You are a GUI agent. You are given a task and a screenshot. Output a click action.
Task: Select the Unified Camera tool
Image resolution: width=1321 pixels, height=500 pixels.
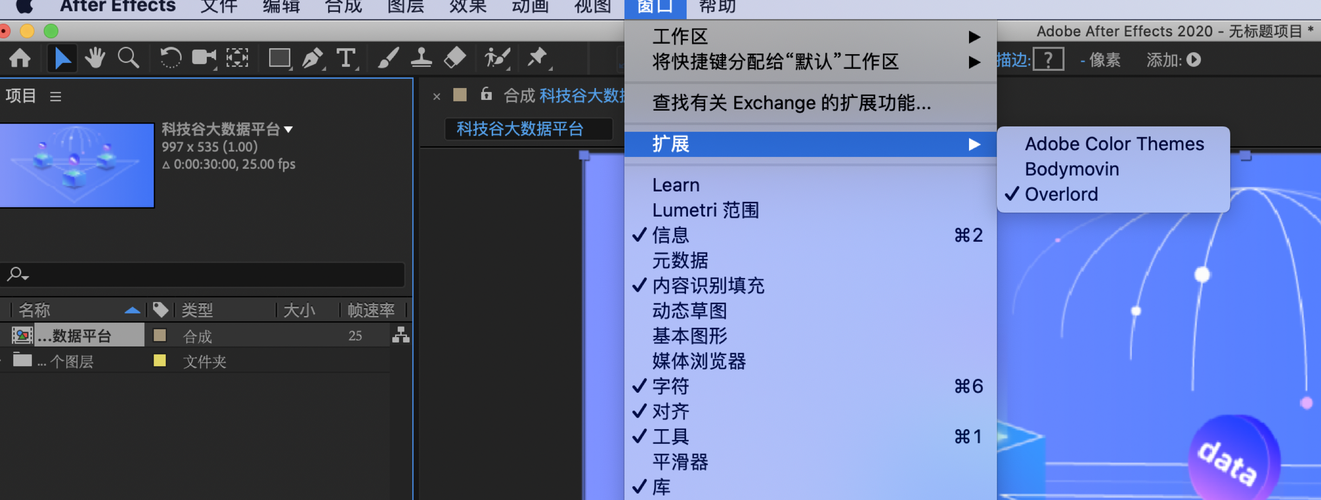[205, 58]
